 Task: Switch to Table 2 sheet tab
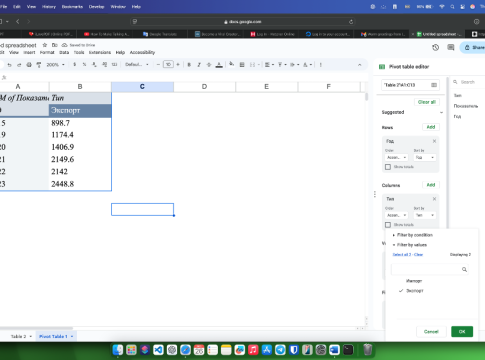pos(18,336)
